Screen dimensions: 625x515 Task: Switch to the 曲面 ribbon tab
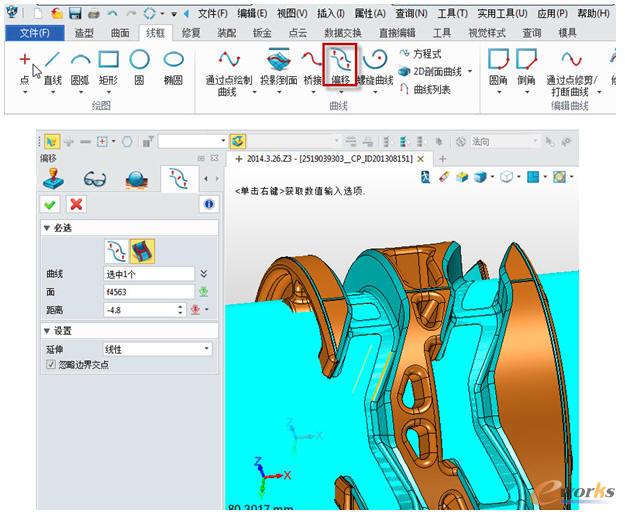[x=119, y=33]
